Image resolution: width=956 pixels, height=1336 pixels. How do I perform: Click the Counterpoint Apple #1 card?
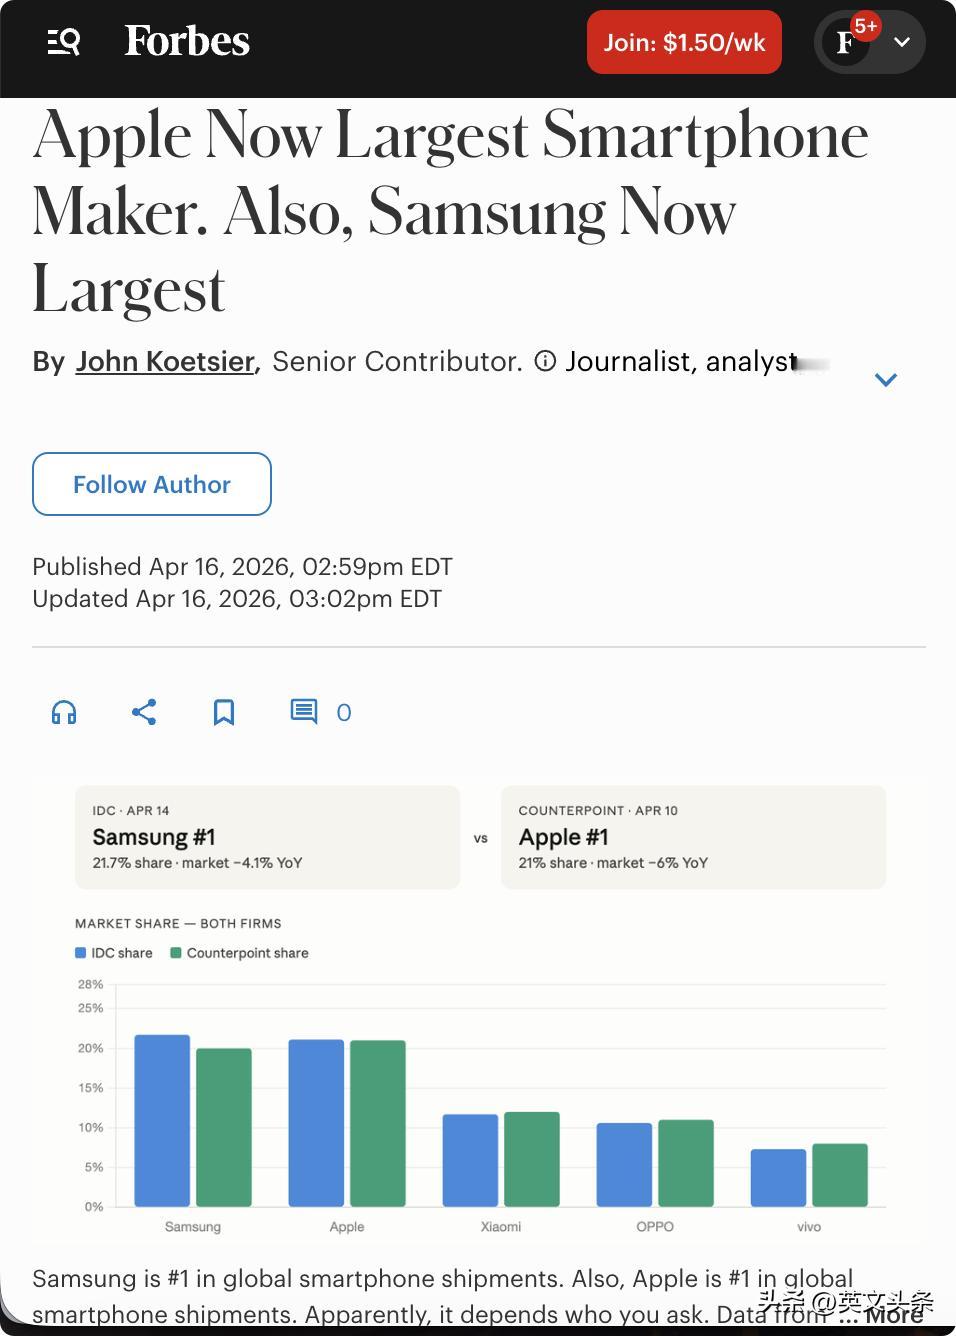pyautogui.click(x=693, y=837)
